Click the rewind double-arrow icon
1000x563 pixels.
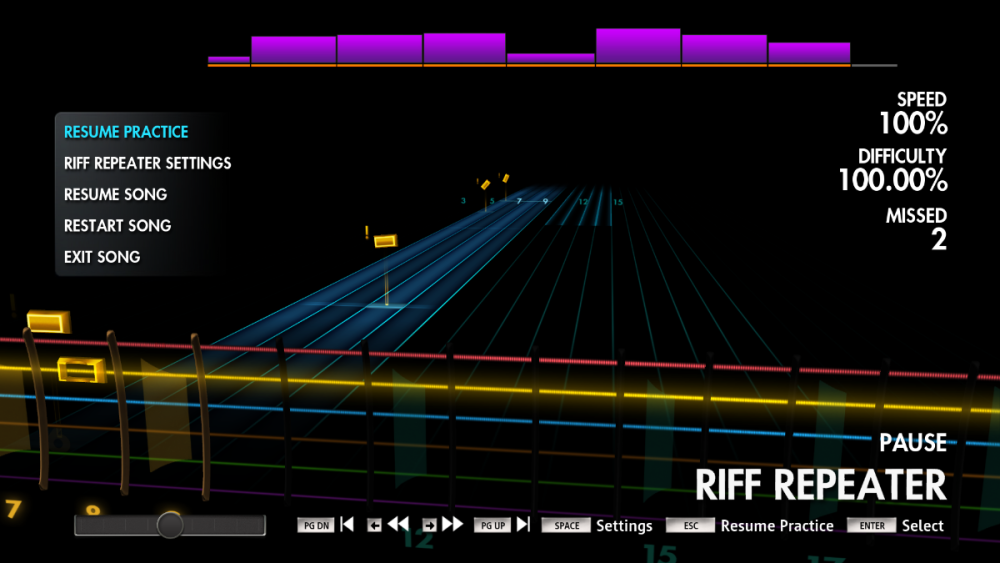[x=399, y=524]
